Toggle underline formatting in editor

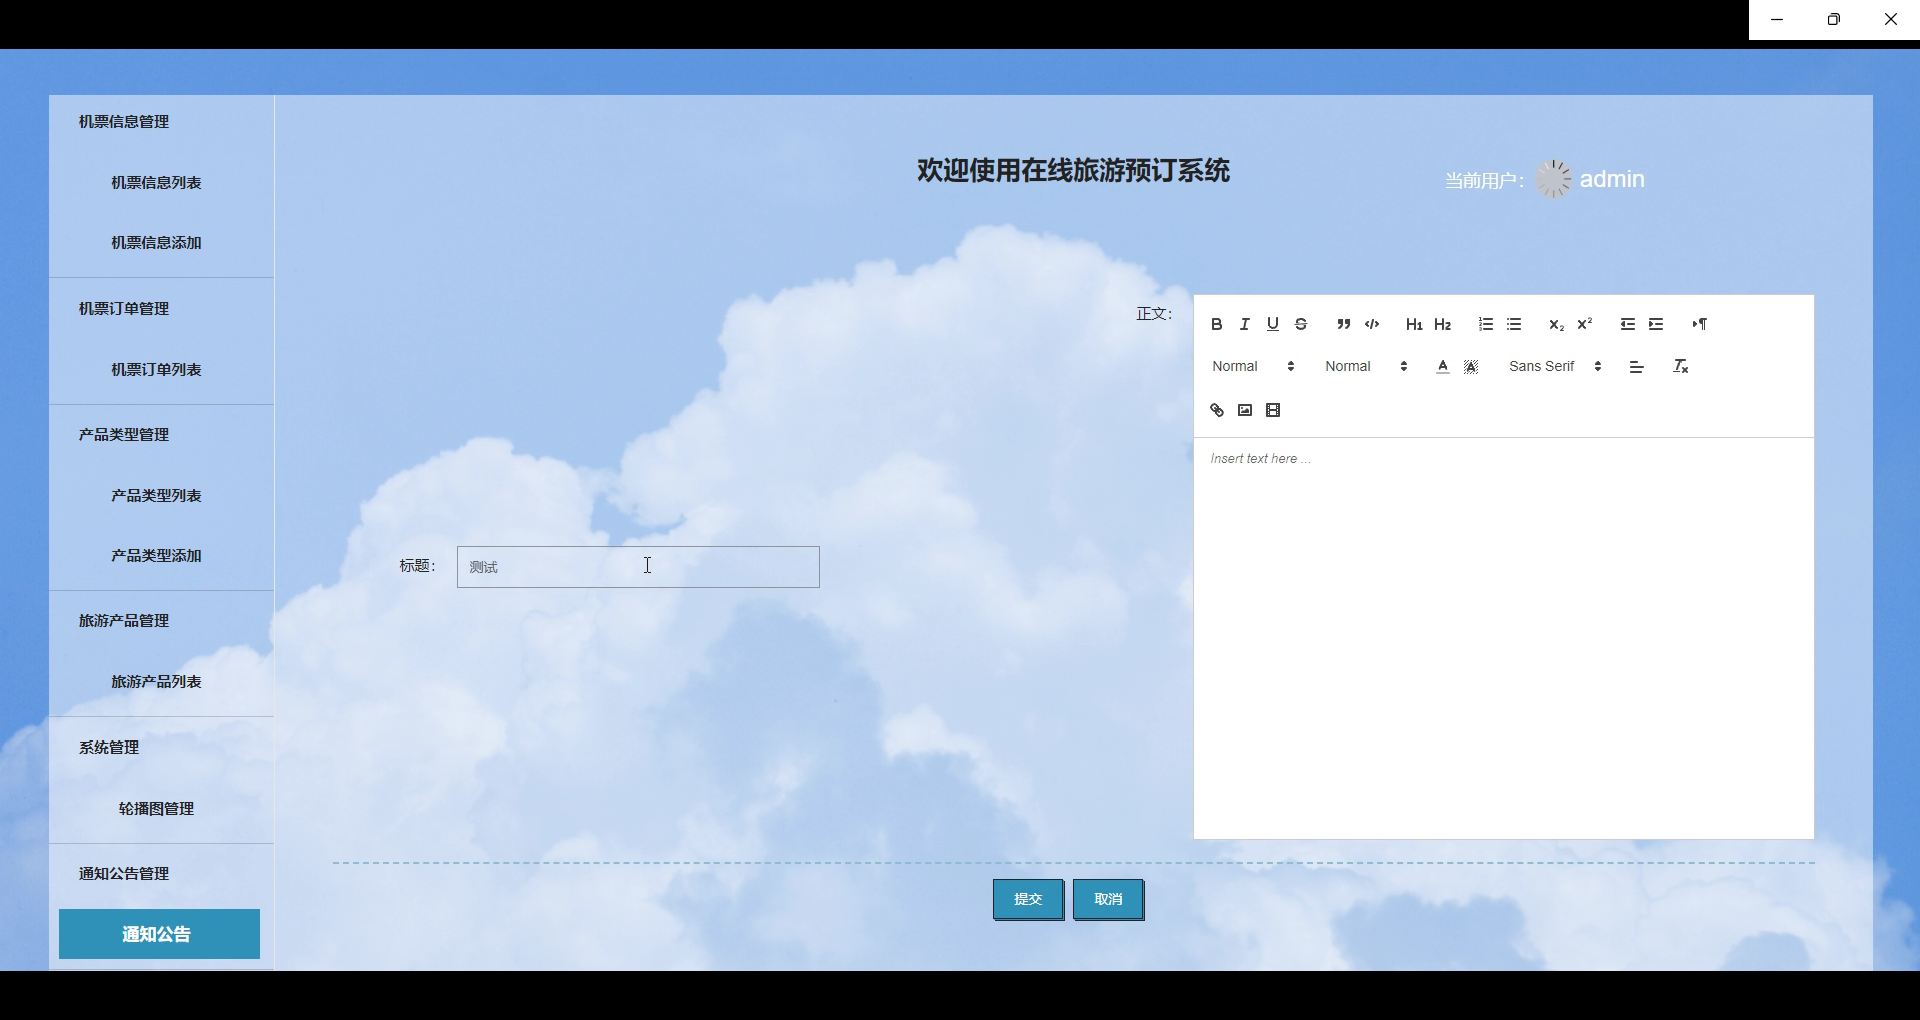(1272, 324)
